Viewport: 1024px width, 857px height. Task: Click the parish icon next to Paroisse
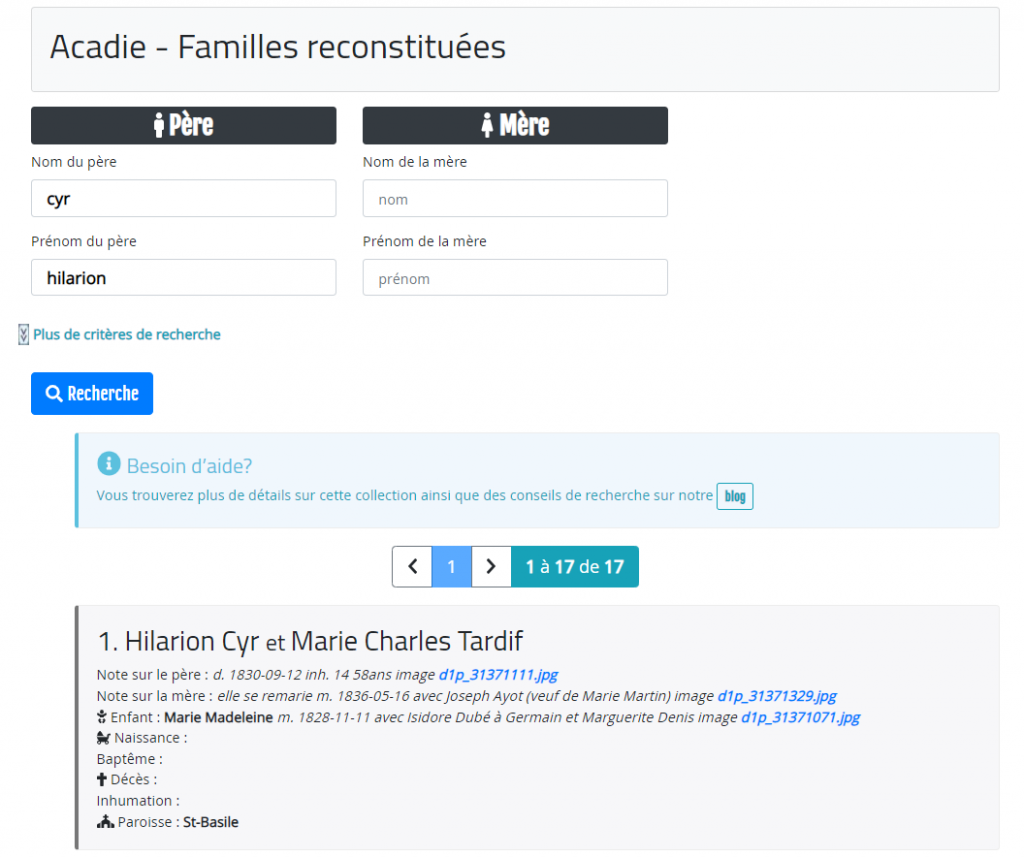point(104,822)
